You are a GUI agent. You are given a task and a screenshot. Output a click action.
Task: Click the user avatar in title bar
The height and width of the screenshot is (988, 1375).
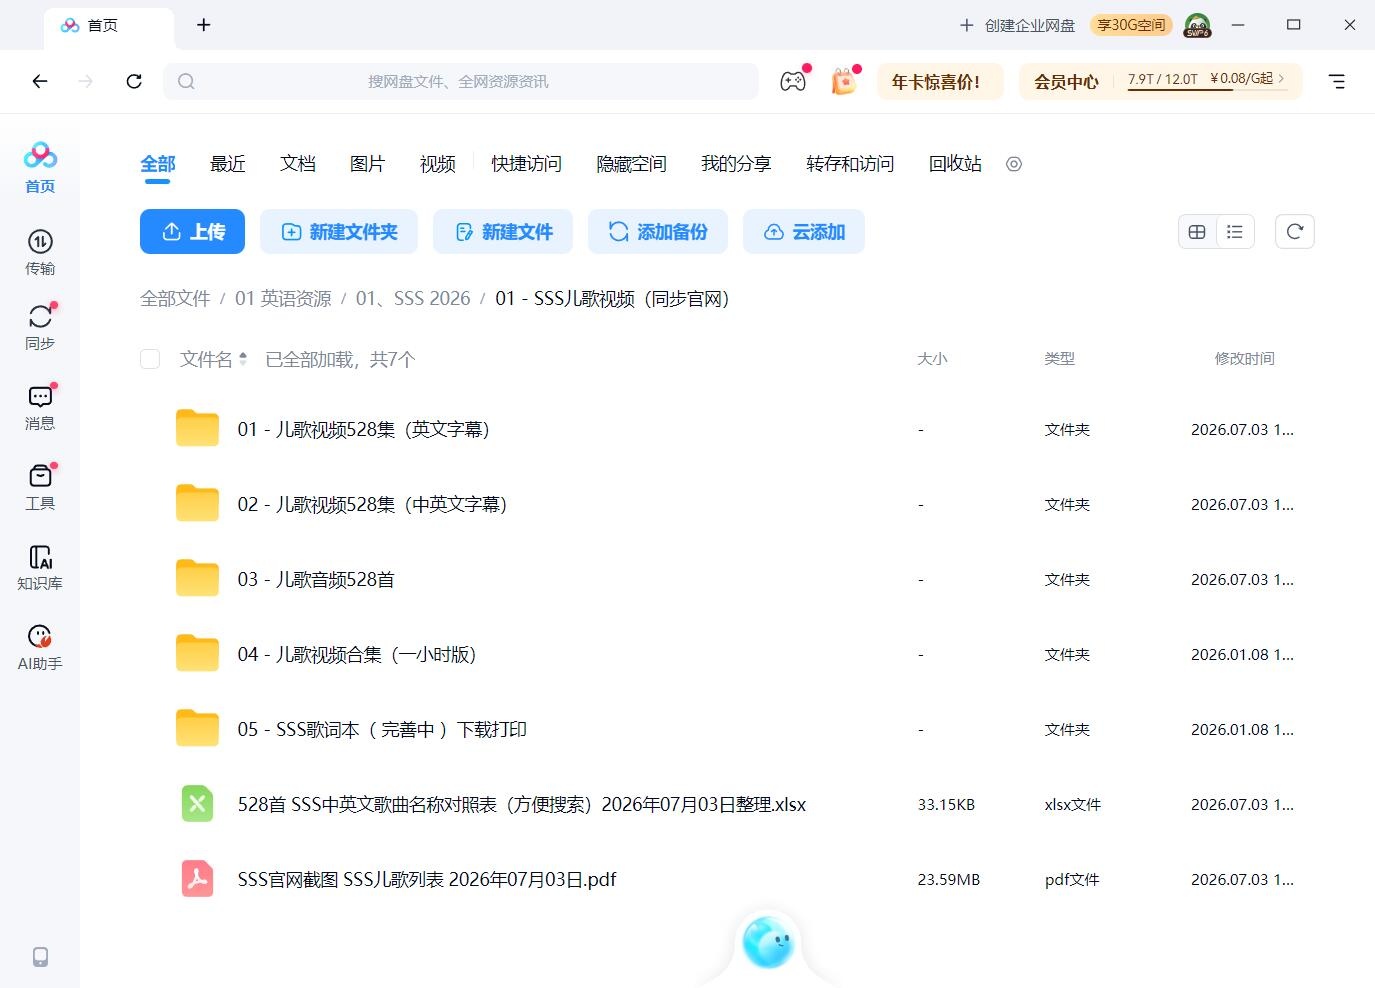1198,25
